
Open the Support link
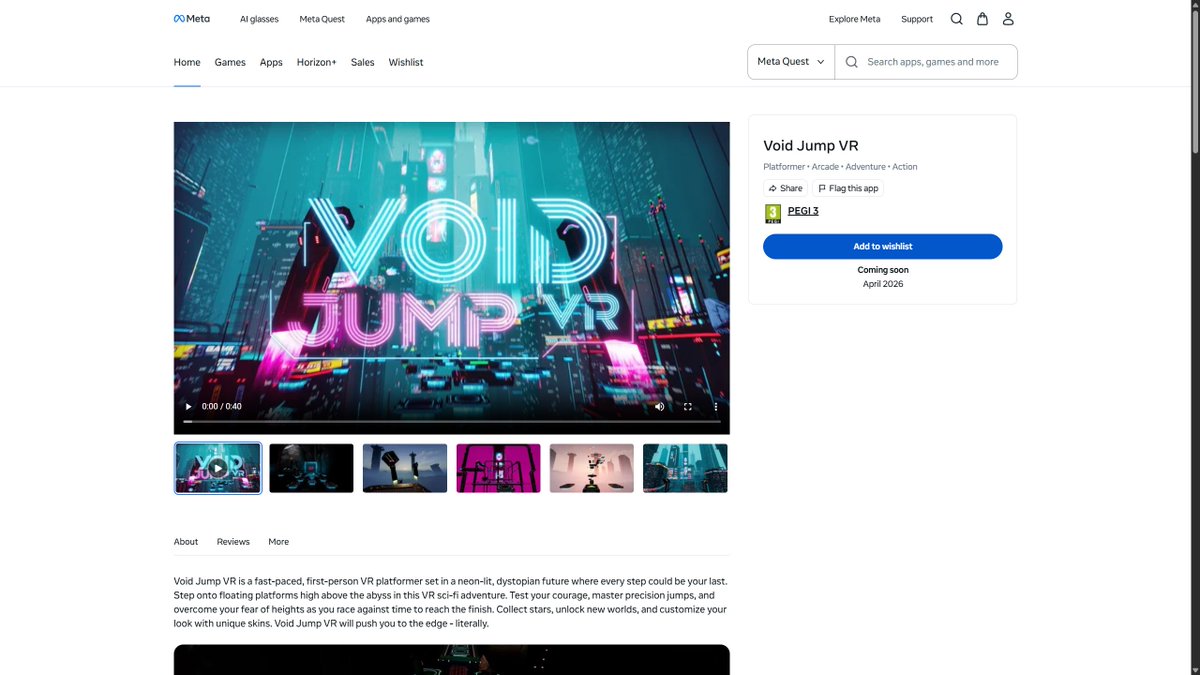pyautogui.click(x=917, y=19)
